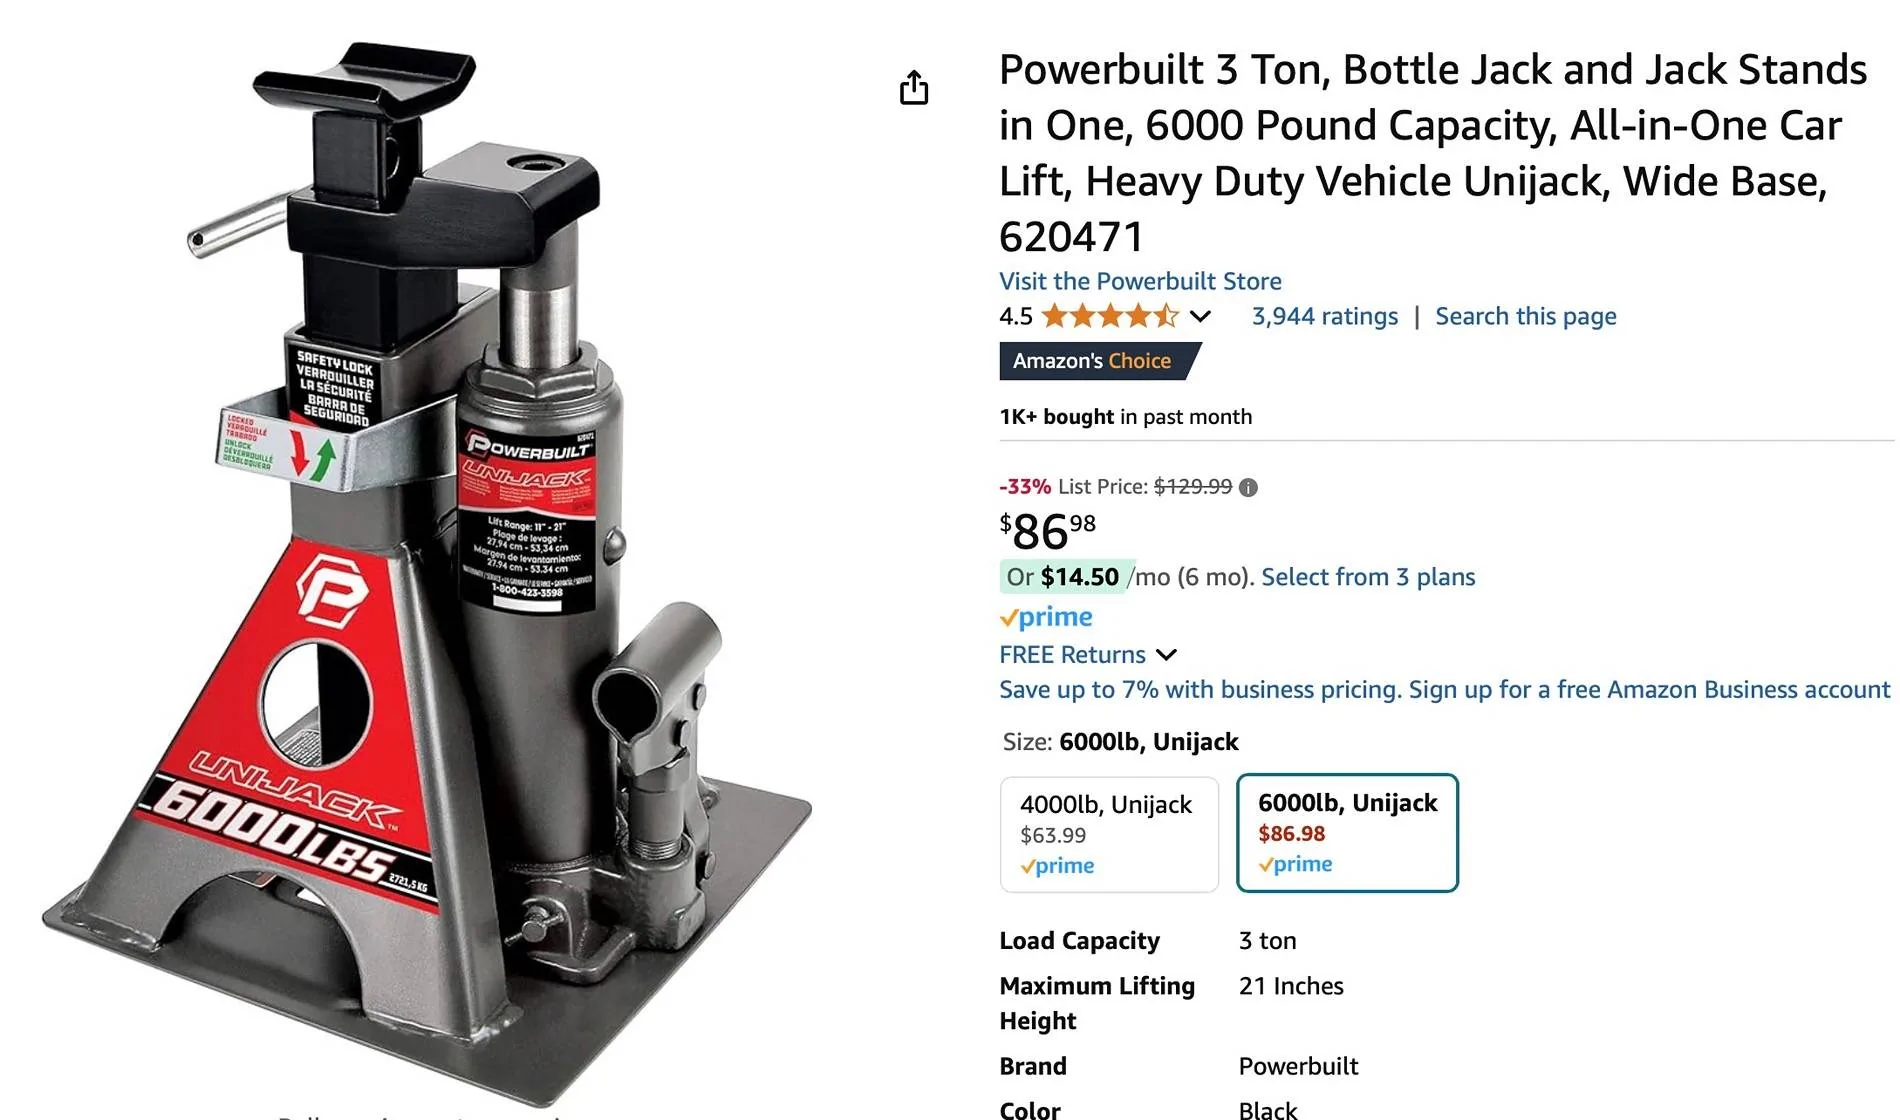Viewport: 1900px width, 1120px height.
Task: Click the Prime logo under the price
Action: (x=1046, y=617)
